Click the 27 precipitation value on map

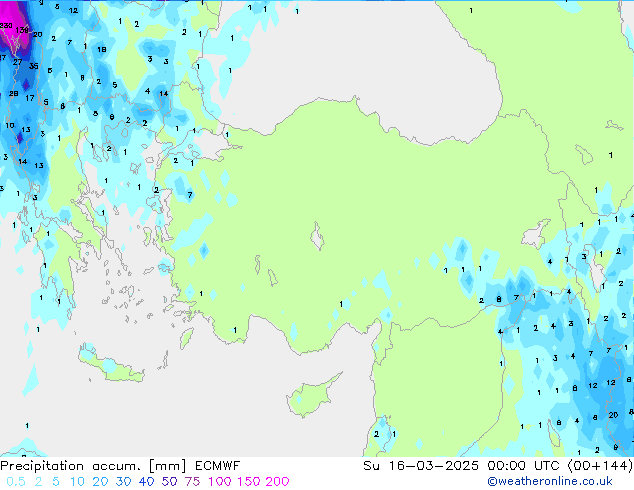[x=17, y=62]
